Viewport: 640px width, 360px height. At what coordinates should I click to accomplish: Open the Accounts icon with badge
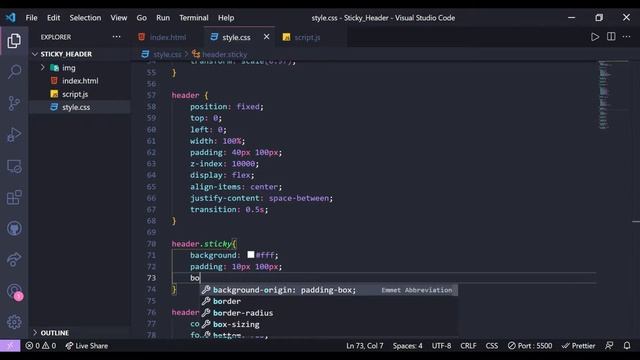(15, 291)
